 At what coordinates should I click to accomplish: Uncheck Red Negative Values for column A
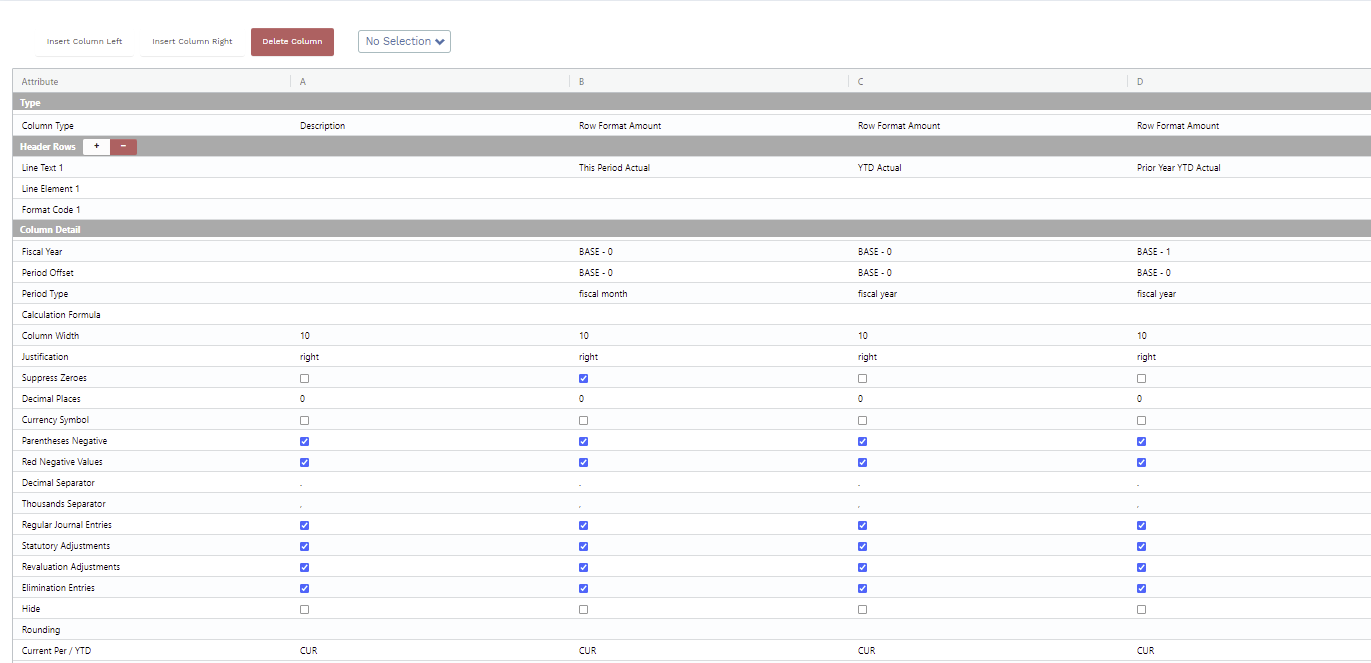(x=305, y=463)
